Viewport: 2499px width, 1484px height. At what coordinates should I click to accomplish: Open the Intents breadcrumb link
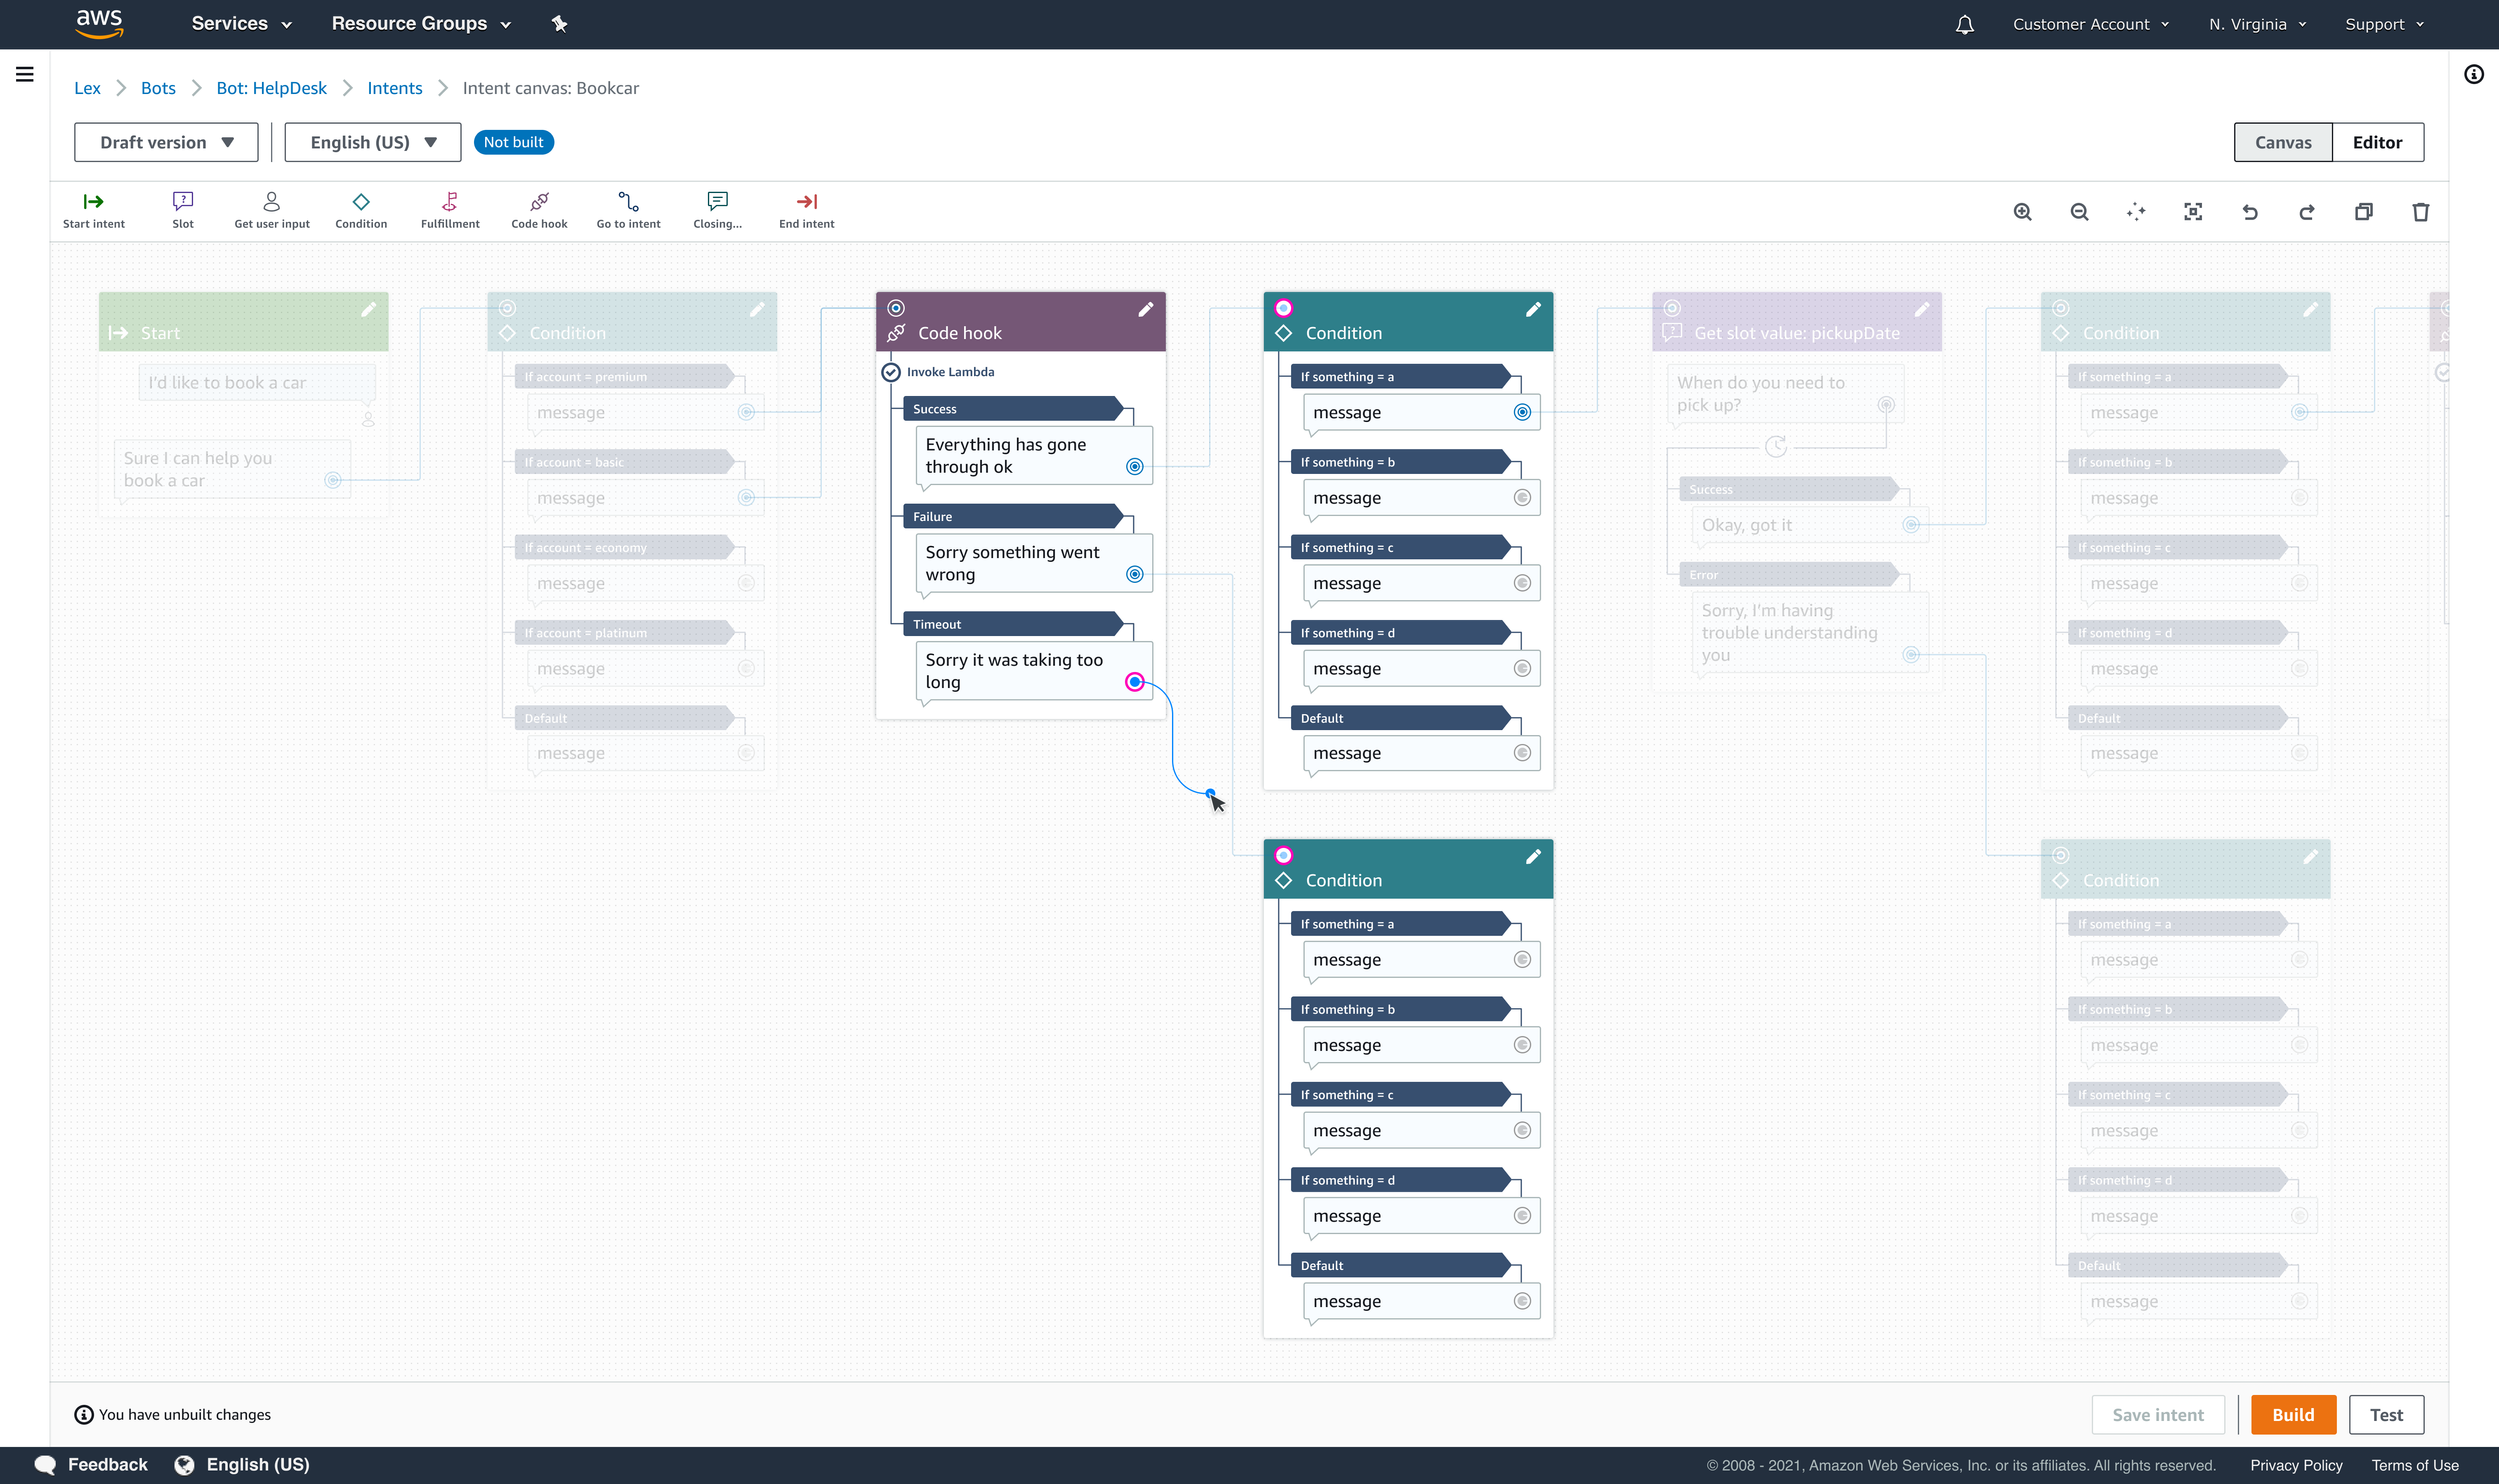click(394, 88)
